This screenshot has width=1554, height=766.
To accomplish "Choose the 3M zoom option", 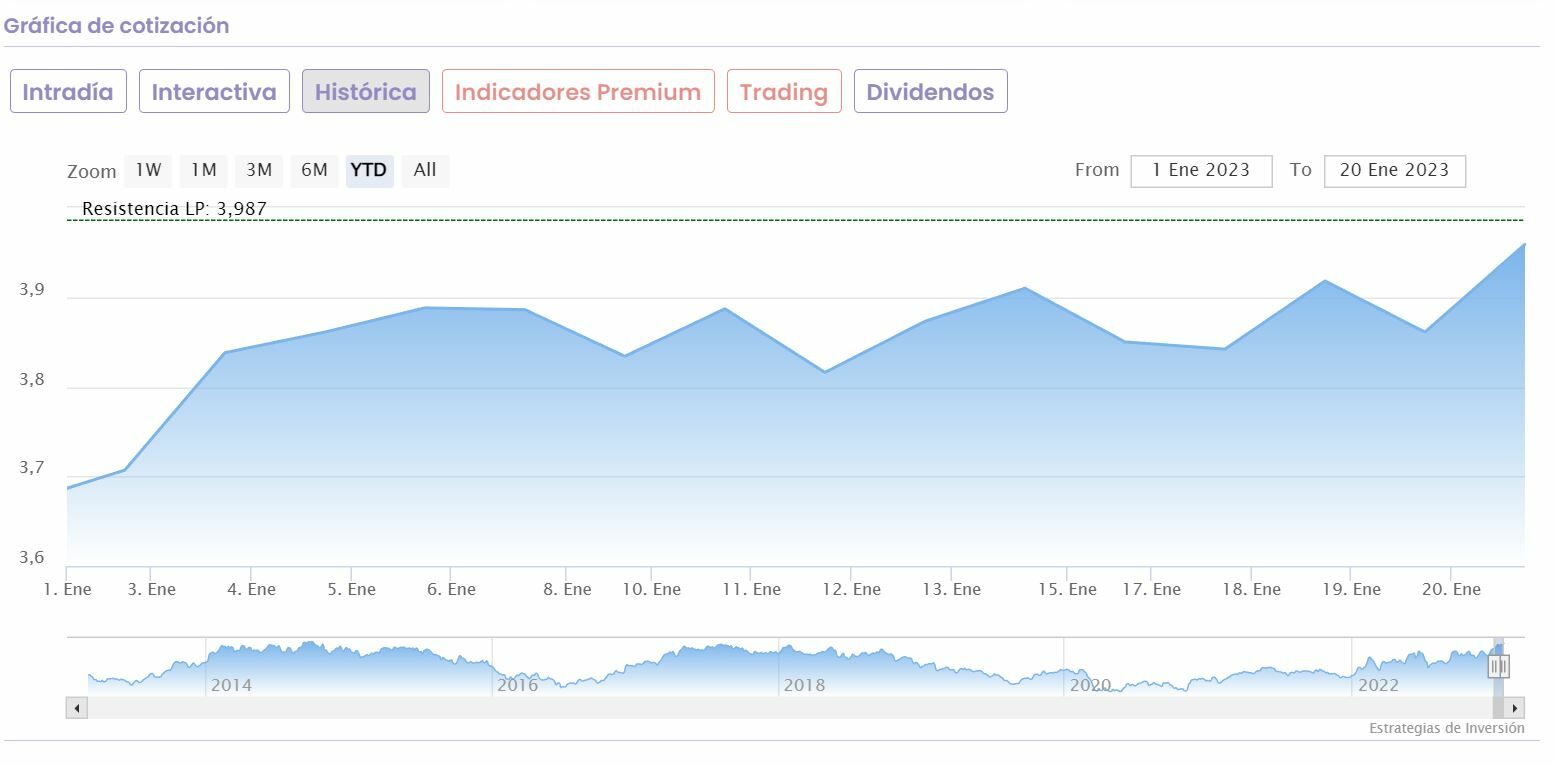I will [259, 171].
